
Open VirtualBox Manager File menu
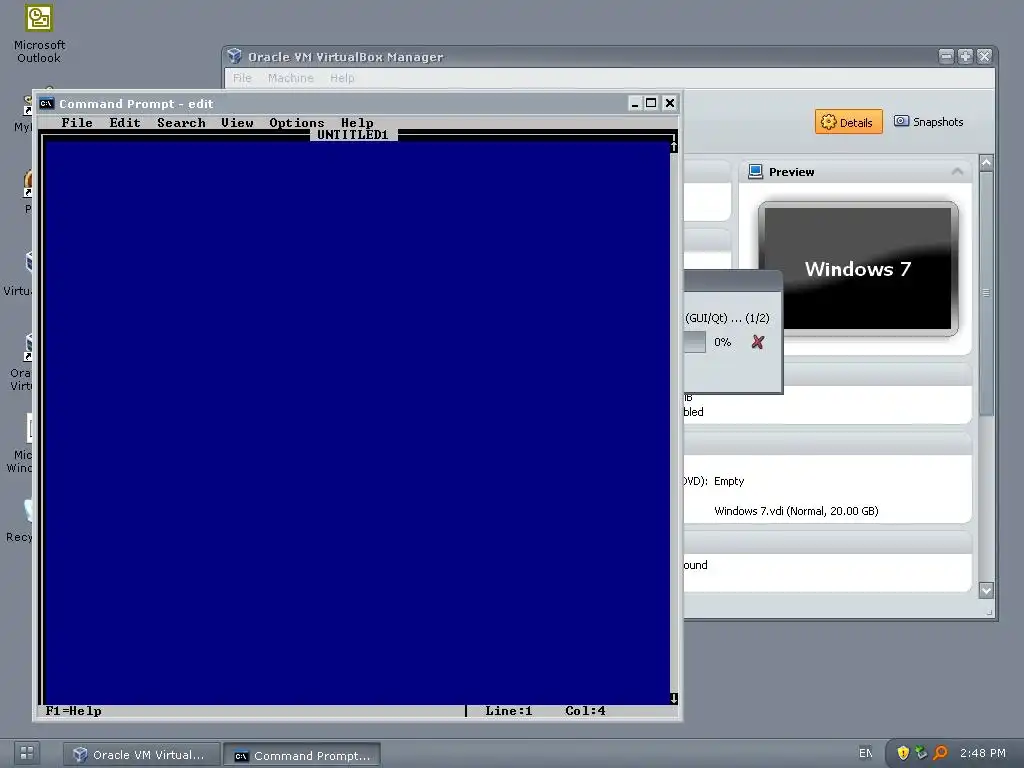click(x=242, y=78)
